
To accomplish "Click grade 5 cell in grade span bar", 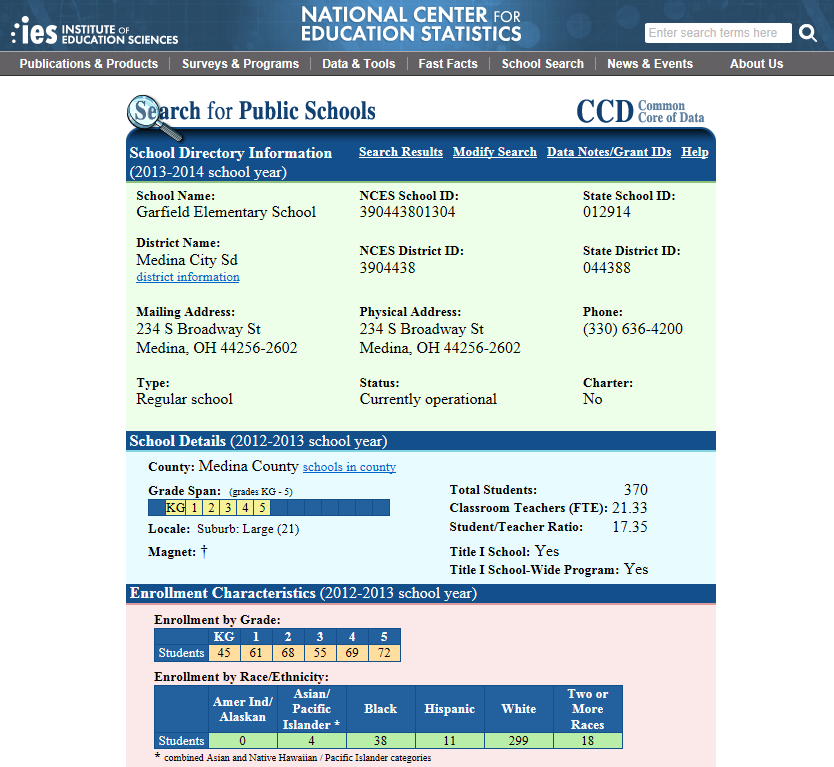I will [x=262, y=507].
